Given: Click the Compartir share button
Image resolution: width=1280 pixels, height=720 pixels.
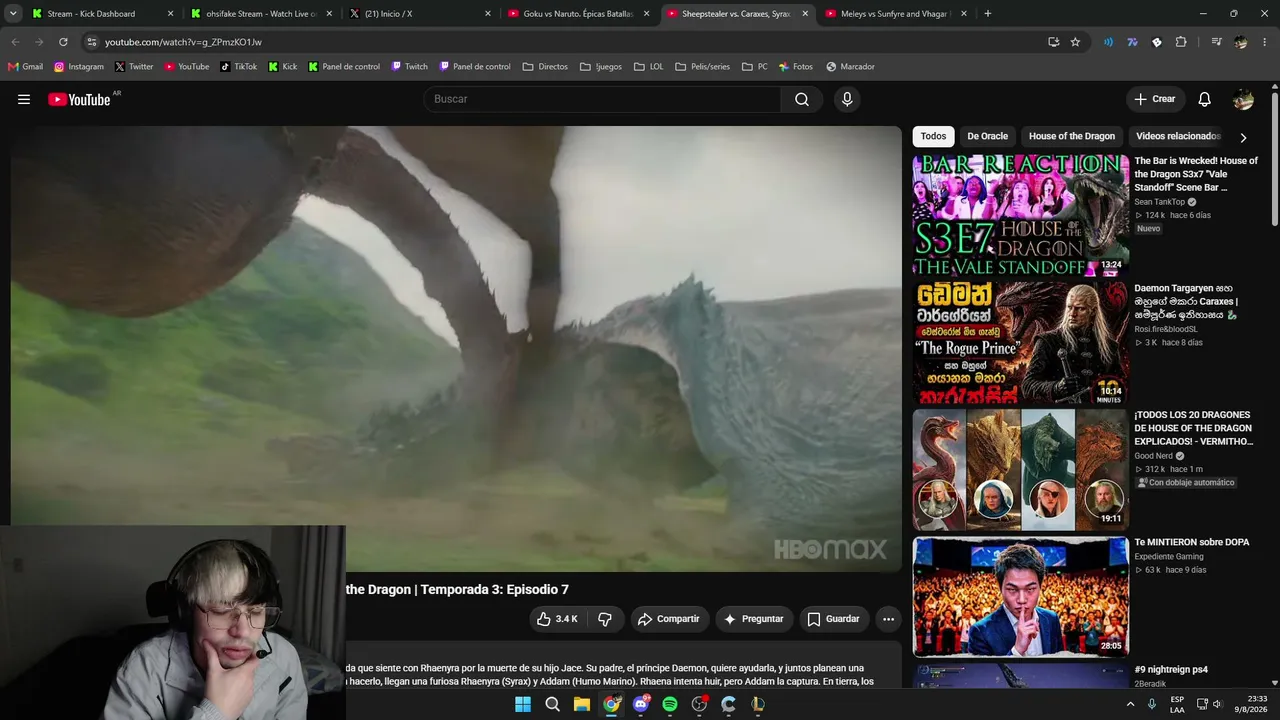Looking at the screenshot, I should pyautogui.click(x=669, y=619).
